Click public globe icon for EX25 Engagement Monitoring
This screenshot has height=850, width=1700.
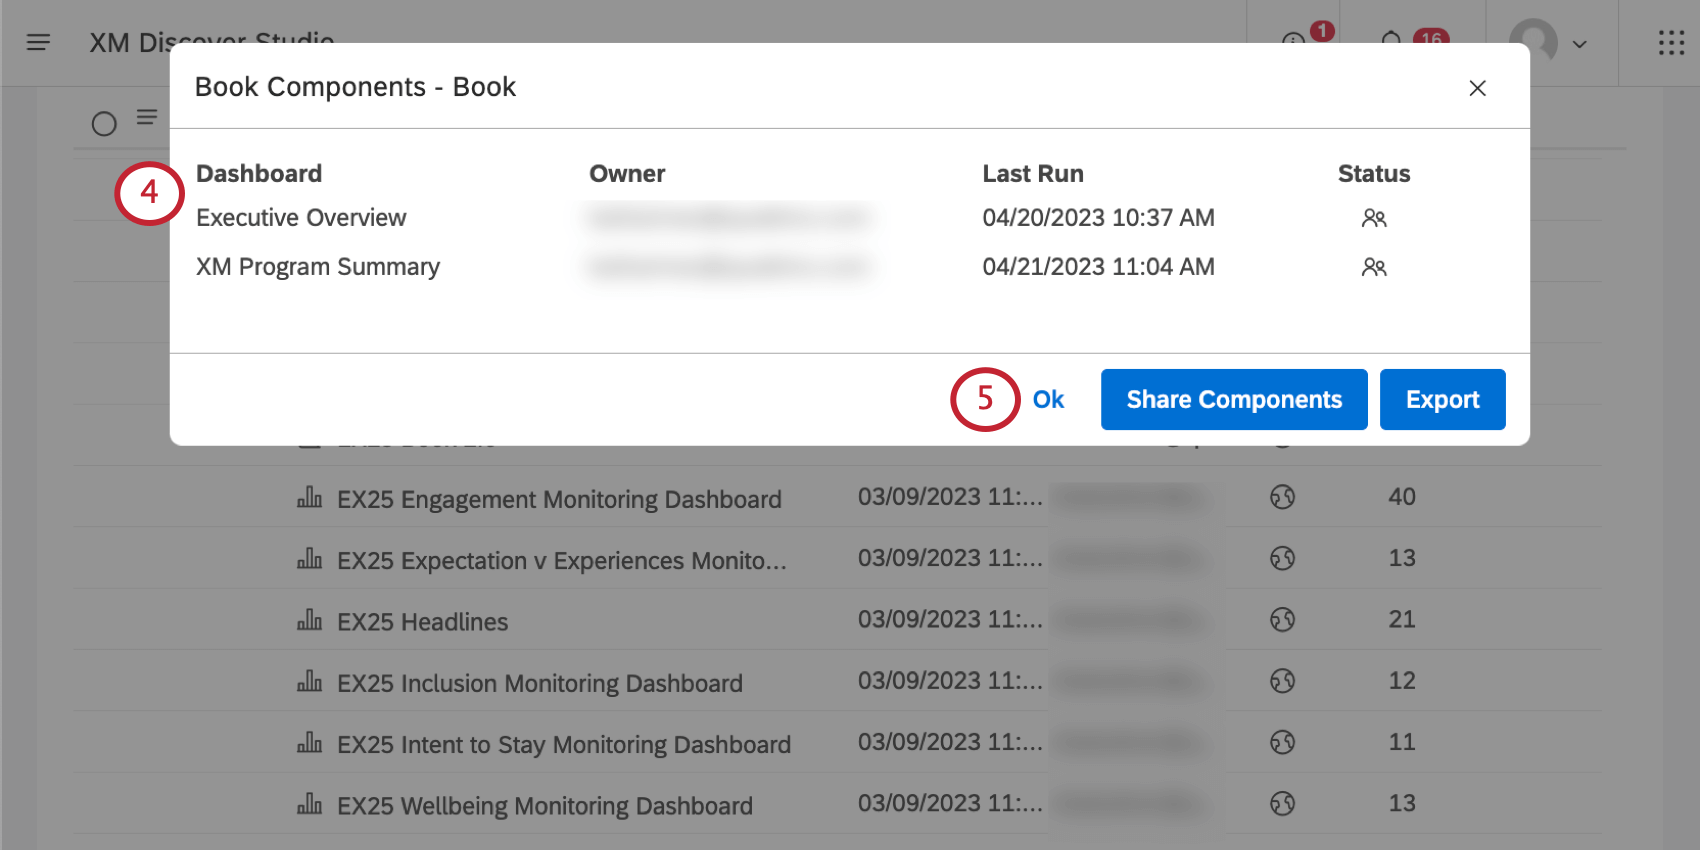(x=1283, y=497)
